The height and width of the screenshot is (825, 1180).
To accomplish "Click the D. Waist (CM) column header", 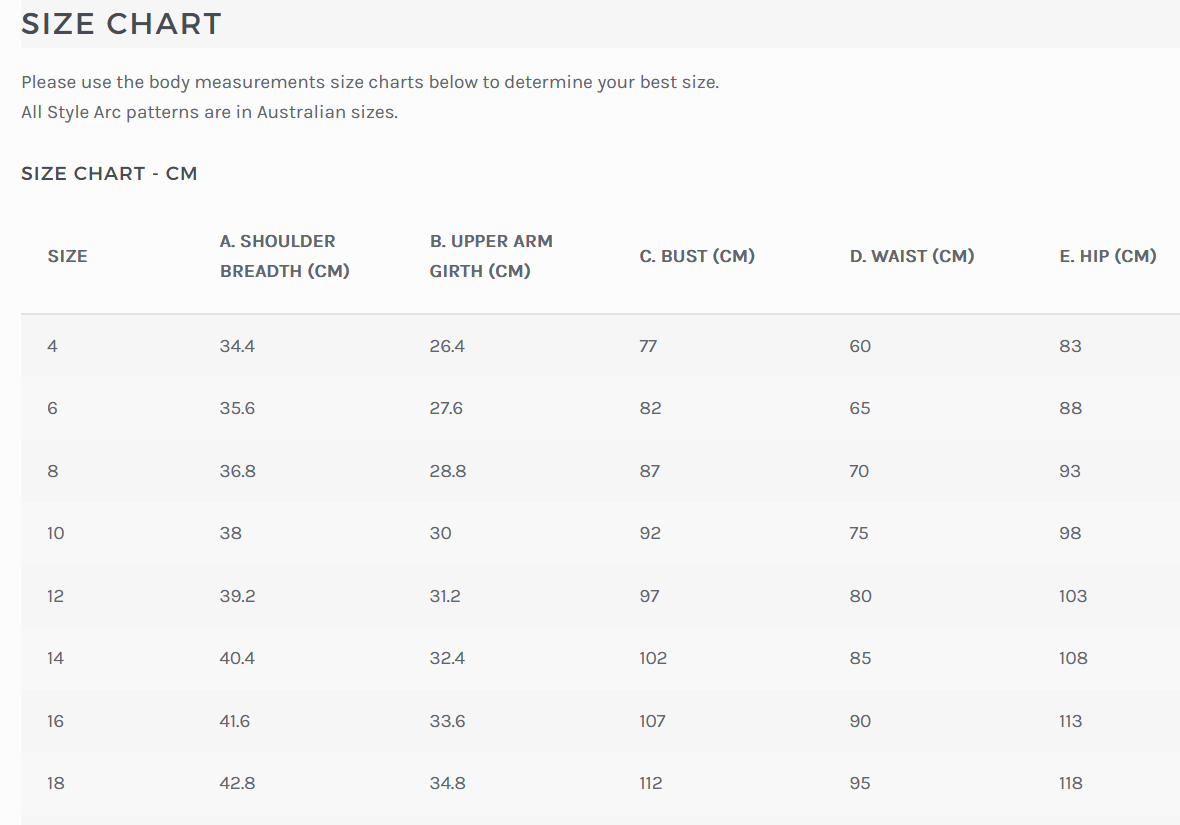I will click(911, 256).
